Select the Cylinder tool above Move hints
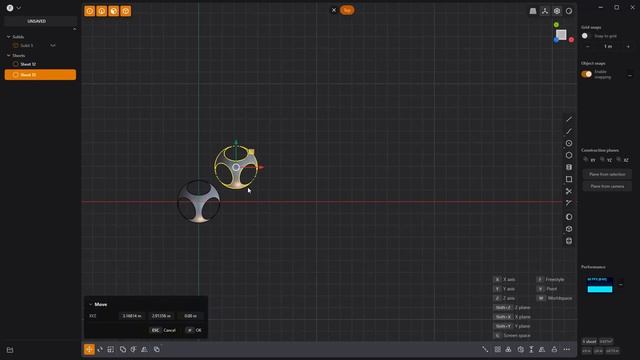The image size is (640, 360). coord(569,241)
